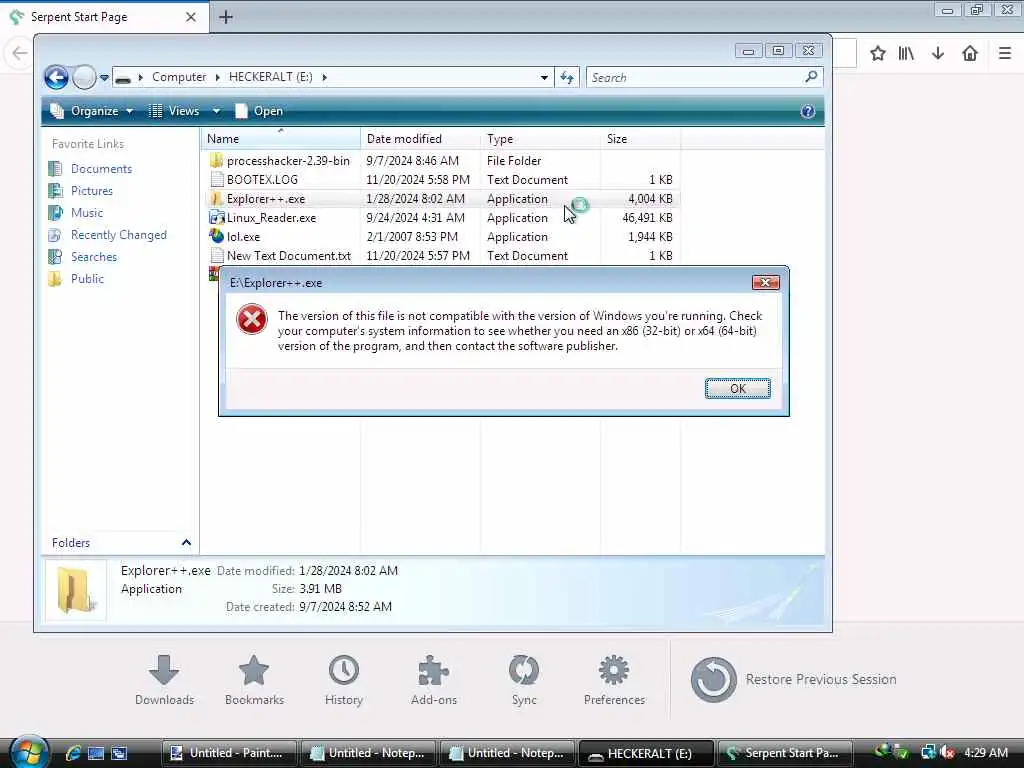The image size is (1024, 768).
Task: Open the browser hamburger menu
Action: click(x=1005, y=53)
